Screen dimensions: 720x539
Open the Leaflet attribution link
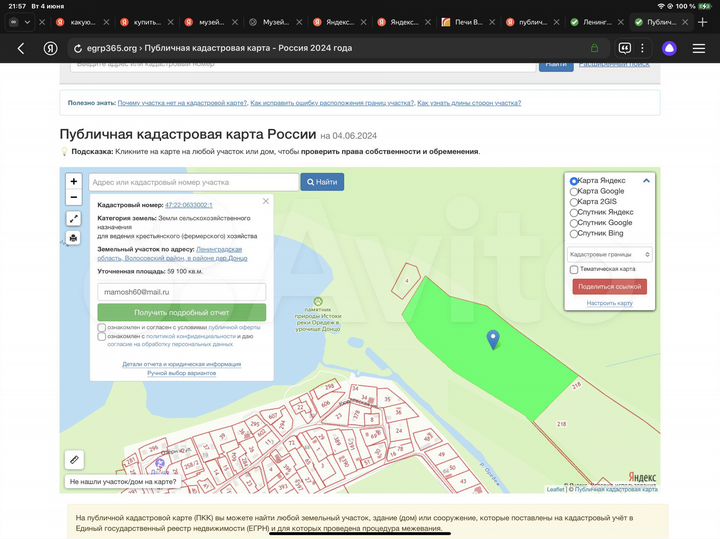click(x=555, y=489)
